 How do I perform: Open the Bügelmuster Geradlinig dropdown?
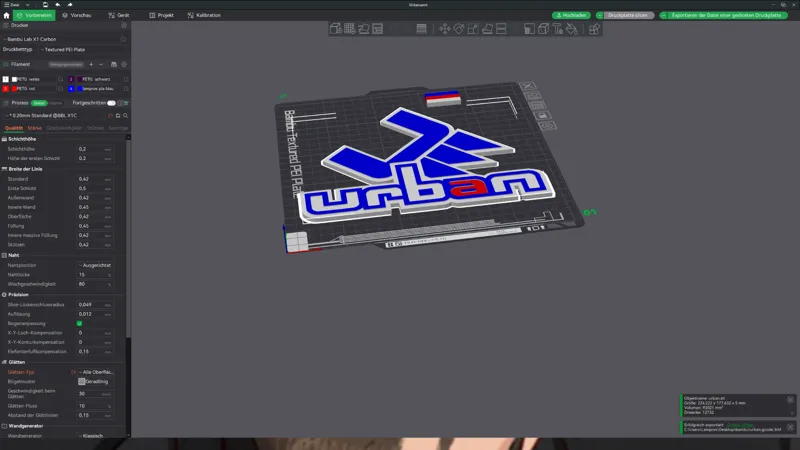coord(96,382)
